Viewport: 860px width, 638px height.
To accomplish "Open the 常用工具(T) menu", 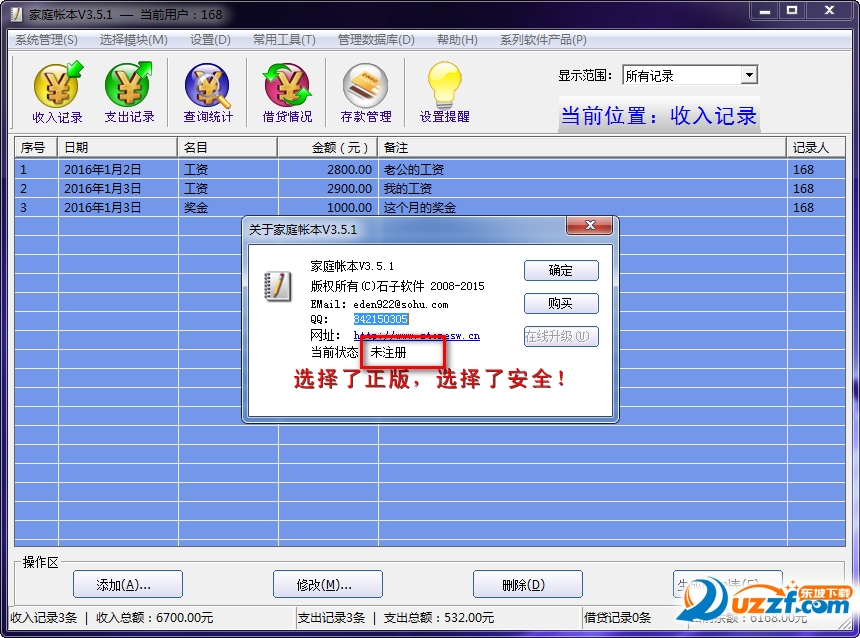I will 284,40.
